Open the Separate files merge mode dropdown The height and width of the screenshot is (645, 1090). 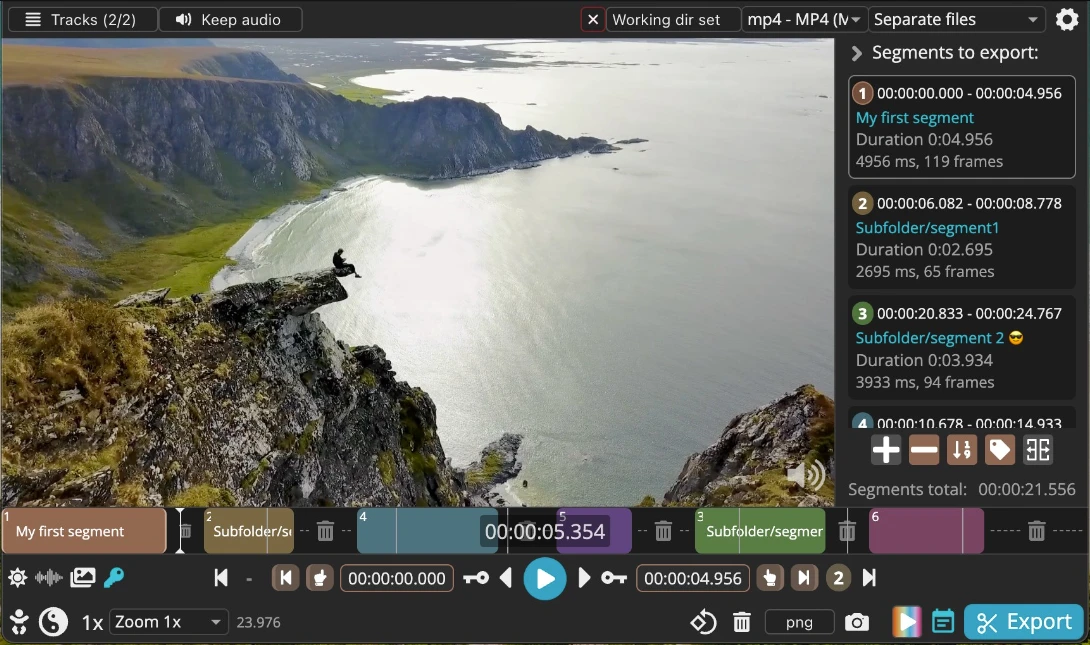[x=956, y=19]
